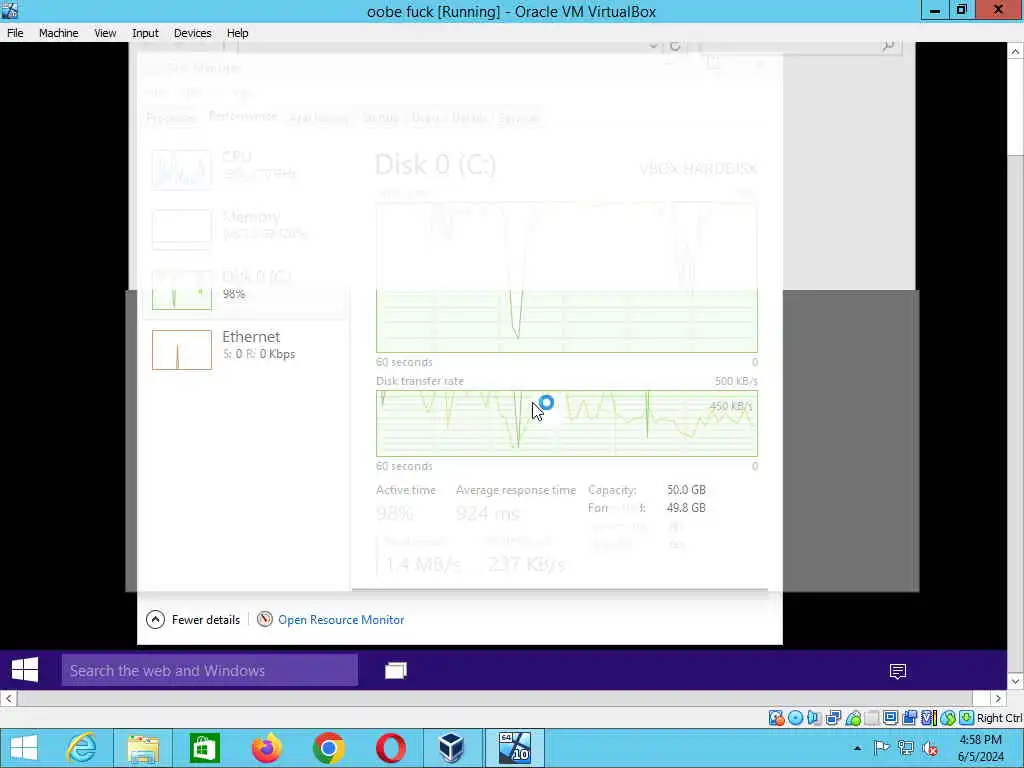Switch to the Performance tab
Viewport: 1024px width, 768px height.
click(x=242, y=116)
